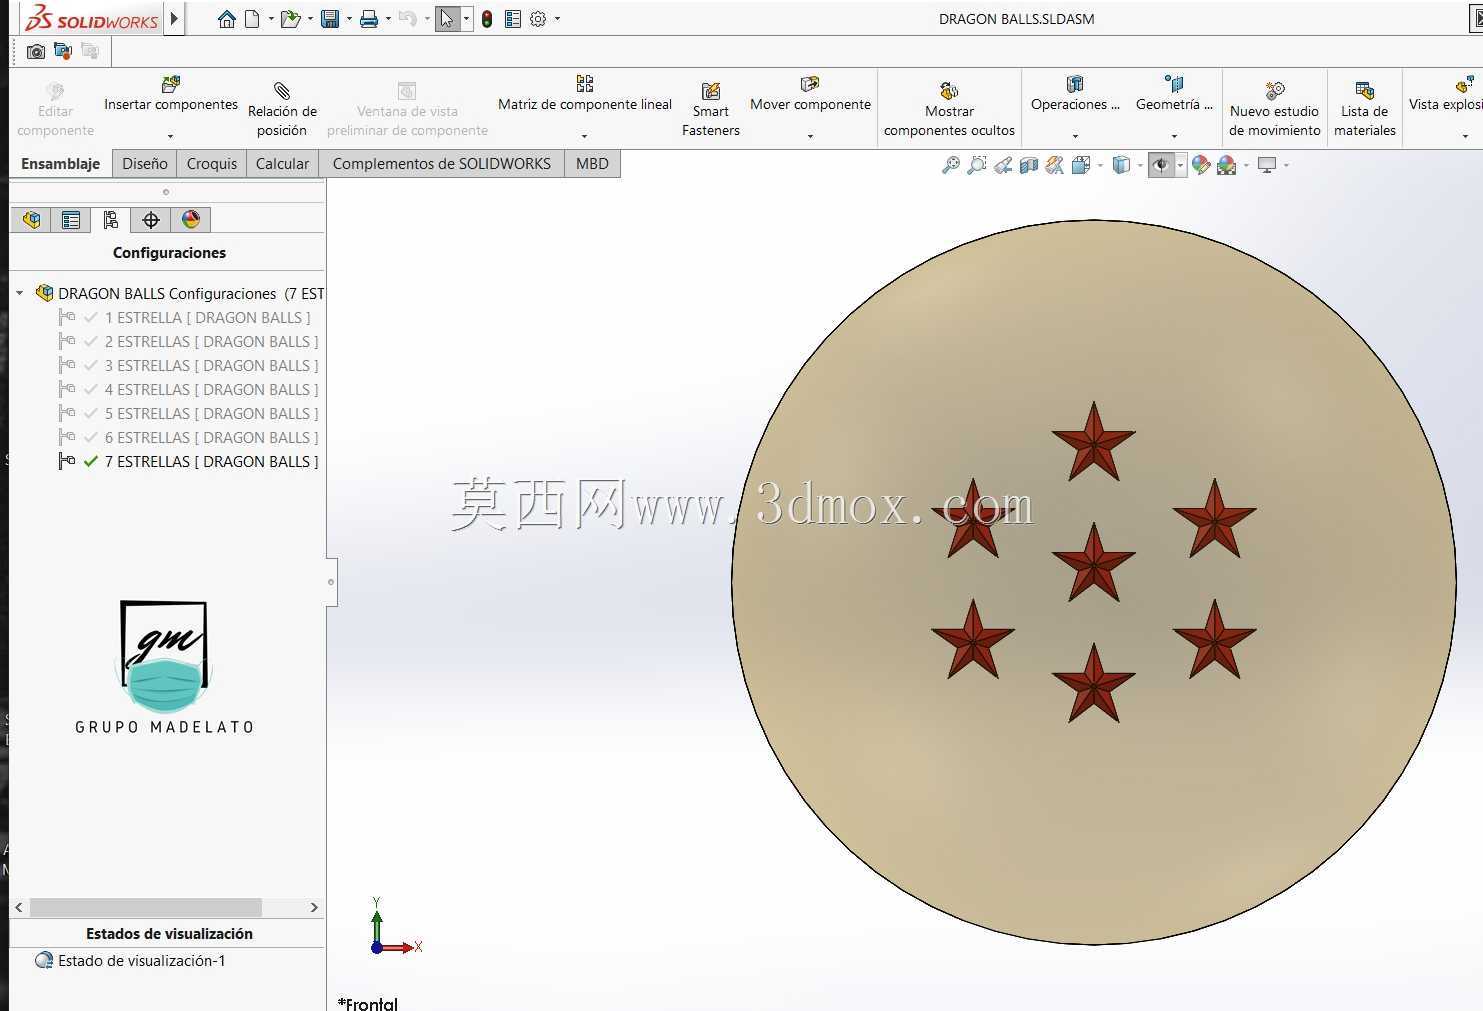Open the Mover componente dropdown arrow

(x=810, y=136)
